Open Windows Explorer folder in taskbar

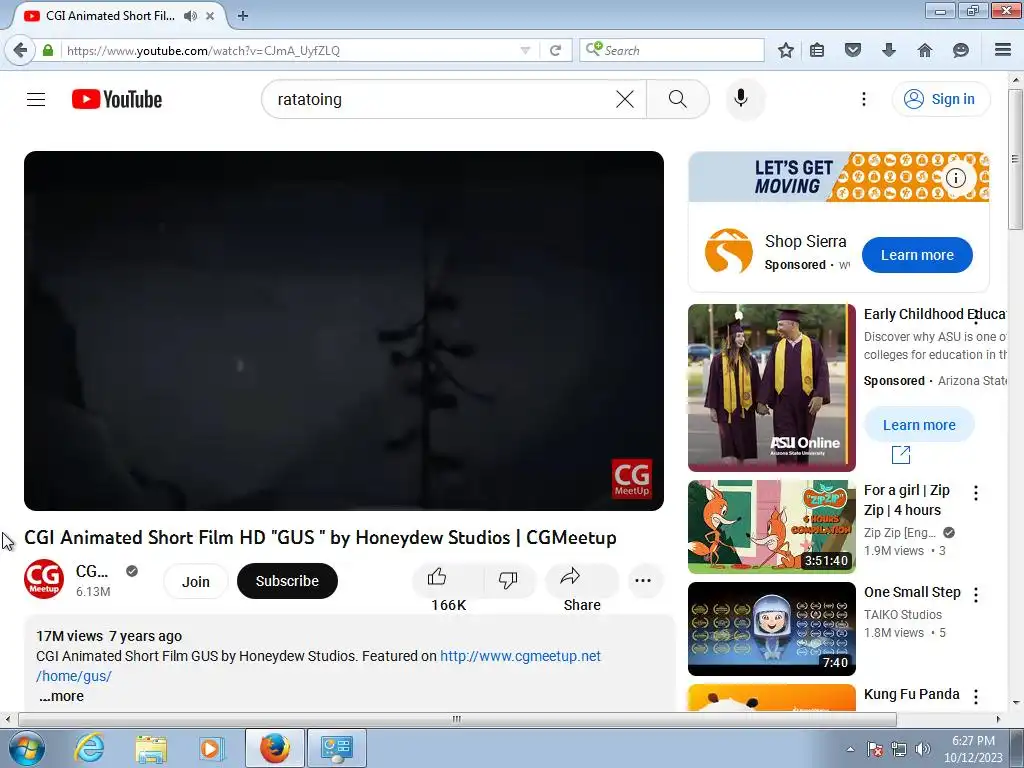click(x=151, y=748)
